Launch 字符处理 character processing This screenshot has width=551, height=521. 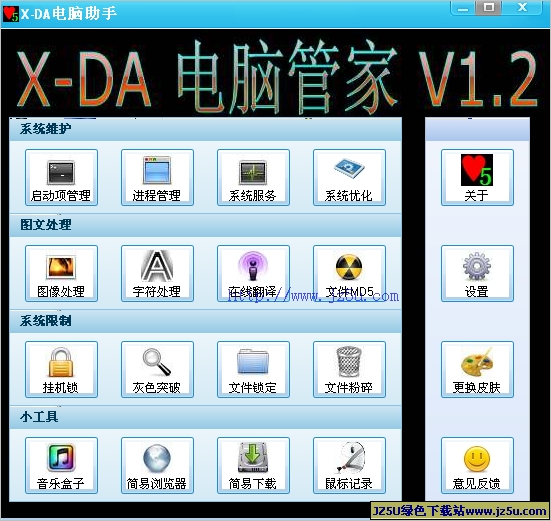(157, 273)
